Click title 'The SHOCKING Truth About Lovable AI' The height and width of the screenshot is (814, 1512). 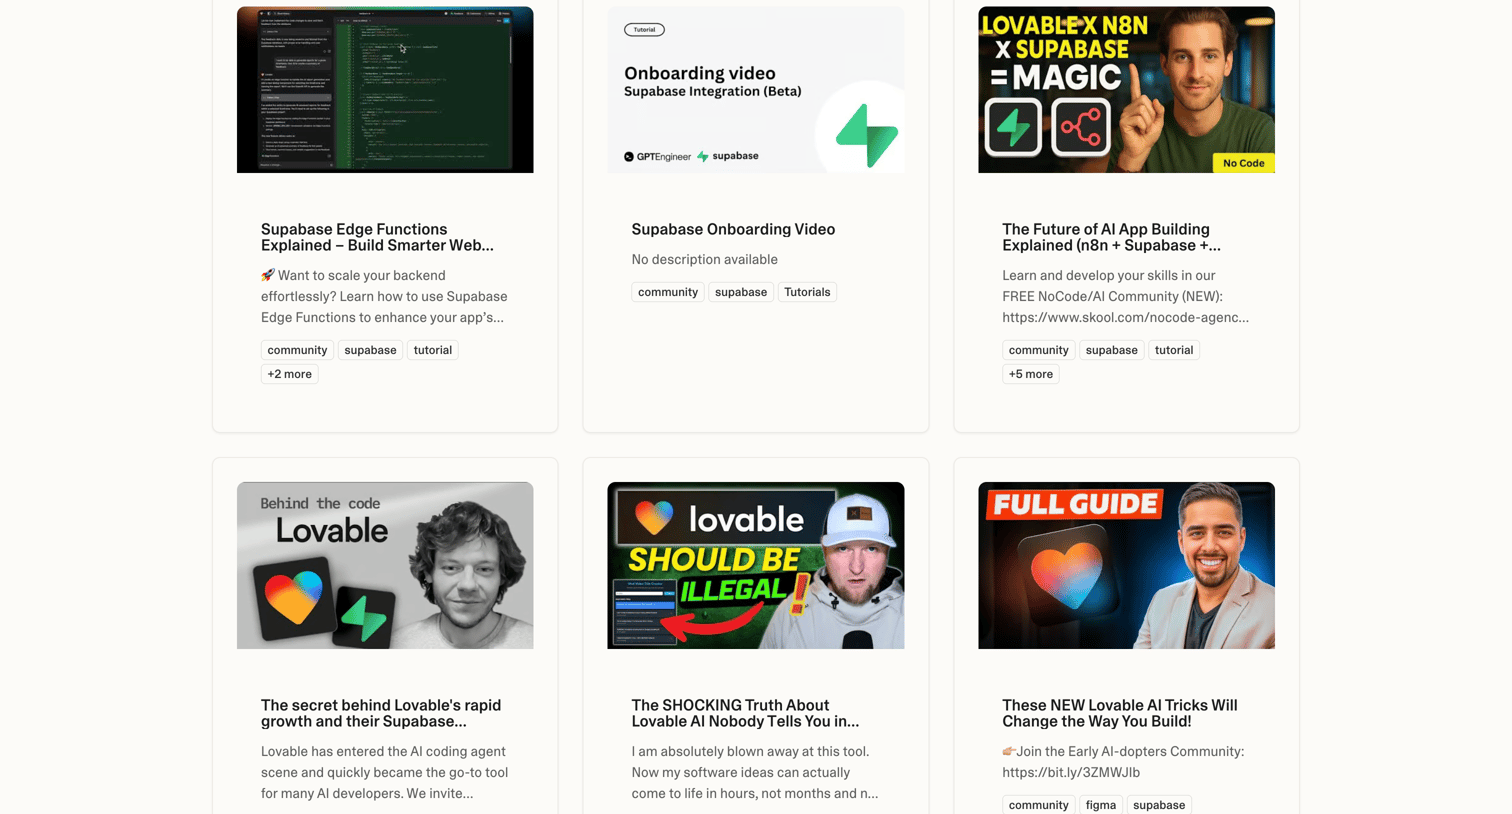745,713
